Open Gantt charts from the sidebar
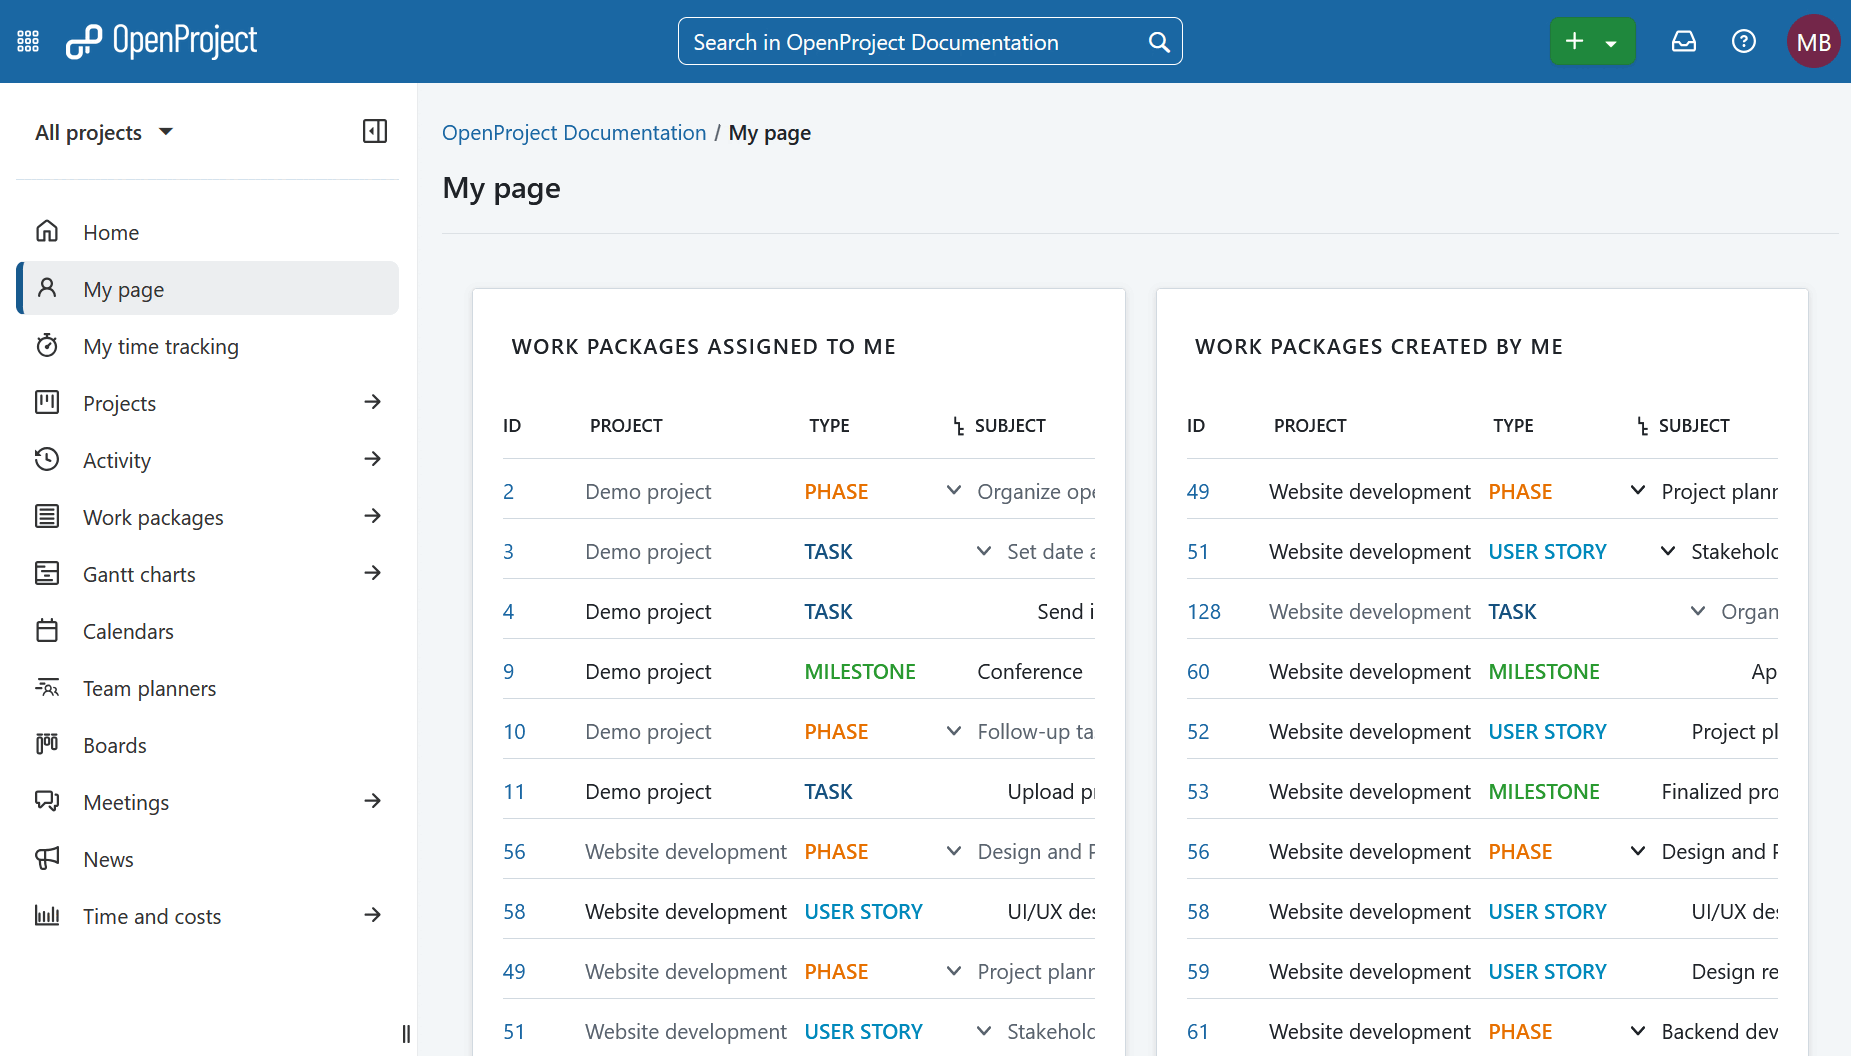This screenshot has height=1056, width=1851. pyautogui.click(x=138, y=574)
